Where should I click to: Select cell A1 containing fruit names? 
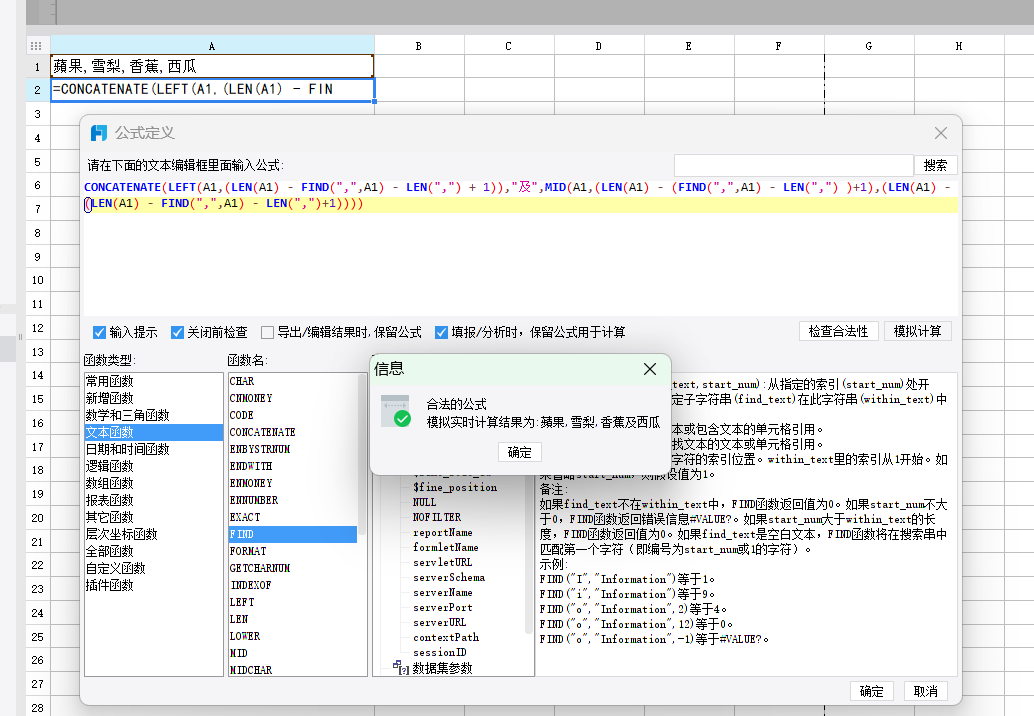[x=212, y=66]
